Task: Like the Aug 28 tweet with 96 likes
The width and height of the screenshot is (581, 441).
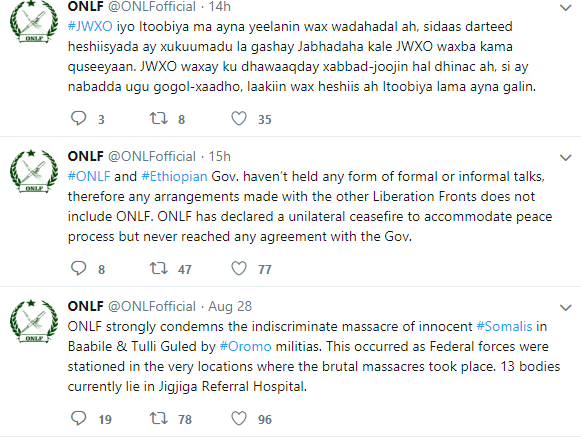Action: pyautogui.click(x=239, y=418)
